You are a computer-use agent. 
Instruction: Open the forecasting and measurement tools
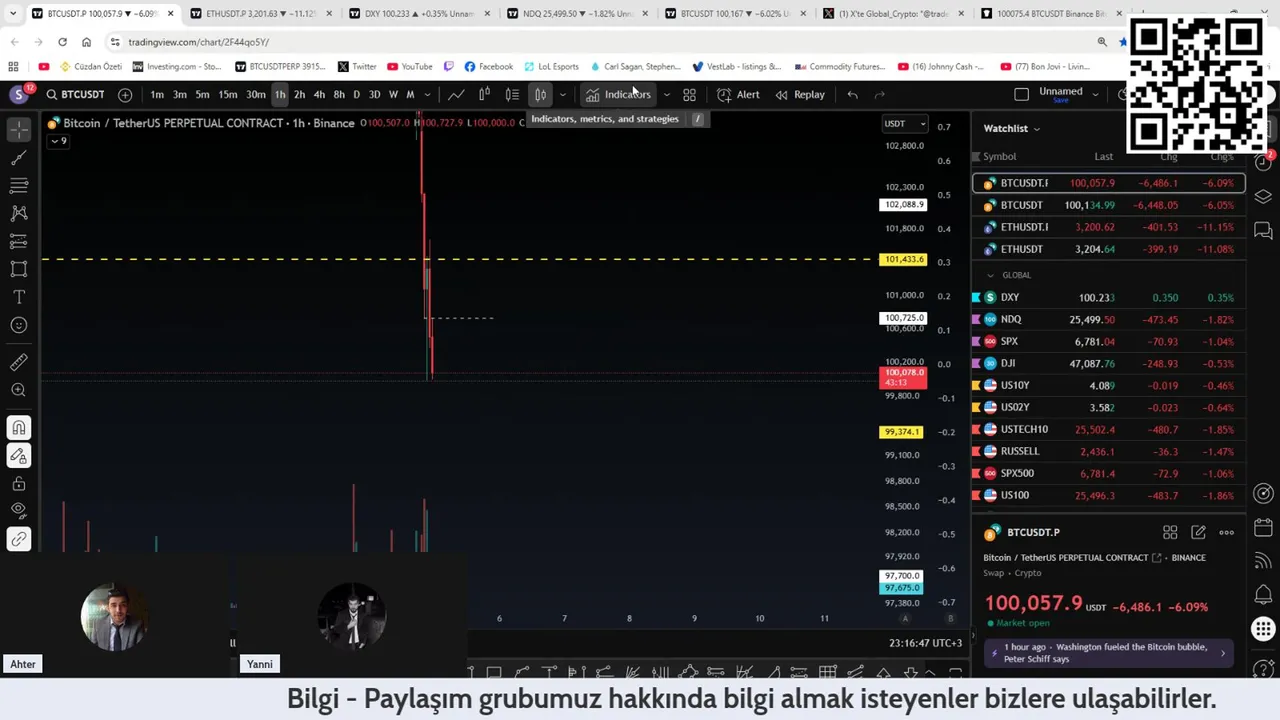click(x=18, y=241)
